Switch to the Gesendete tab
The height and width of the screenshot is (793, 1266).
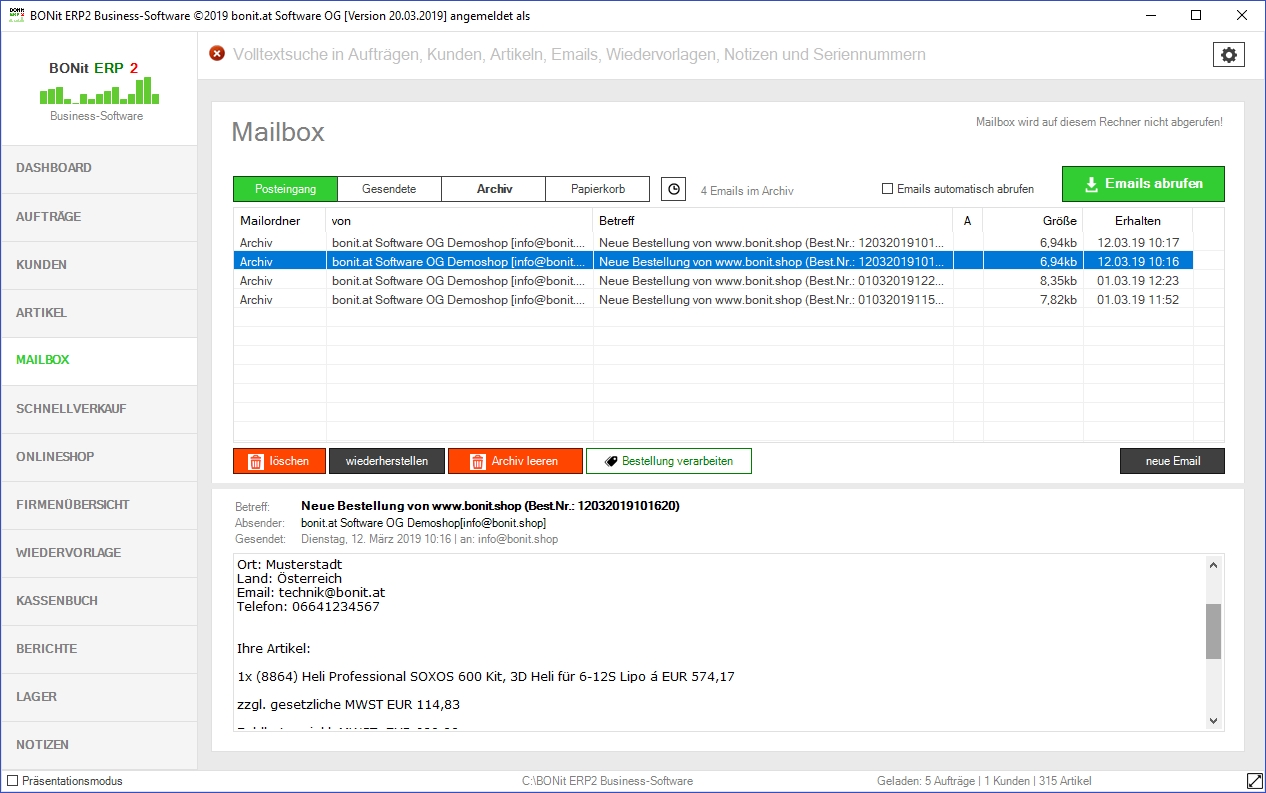(x=389, y=188)
